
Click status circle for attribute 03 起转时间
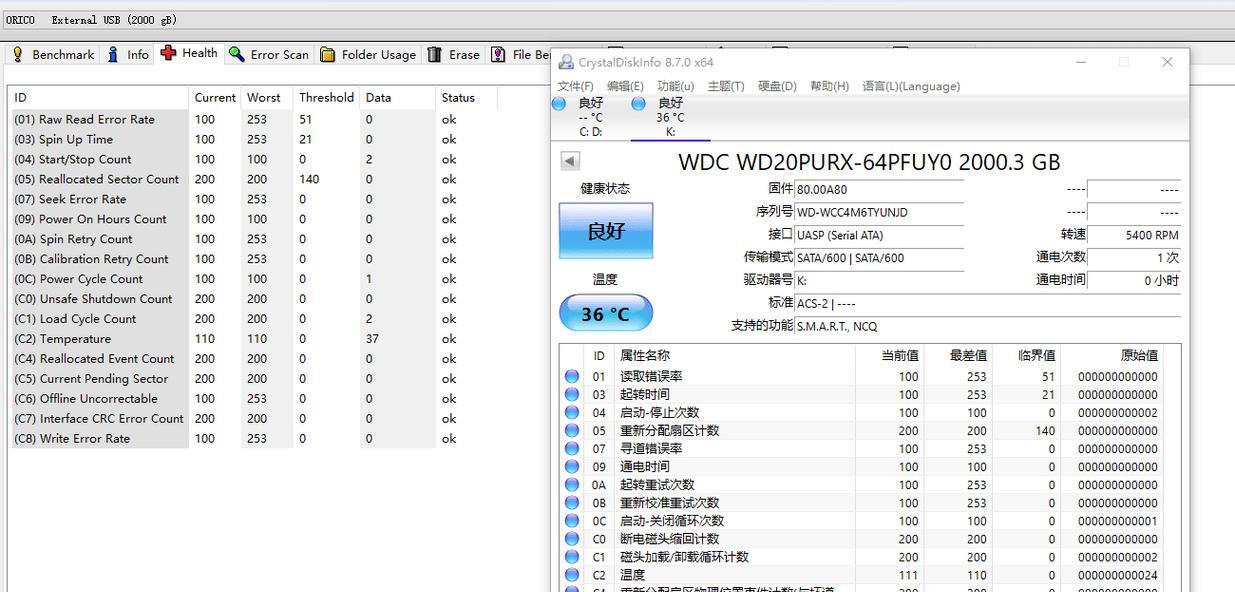[x=572, y=394]
